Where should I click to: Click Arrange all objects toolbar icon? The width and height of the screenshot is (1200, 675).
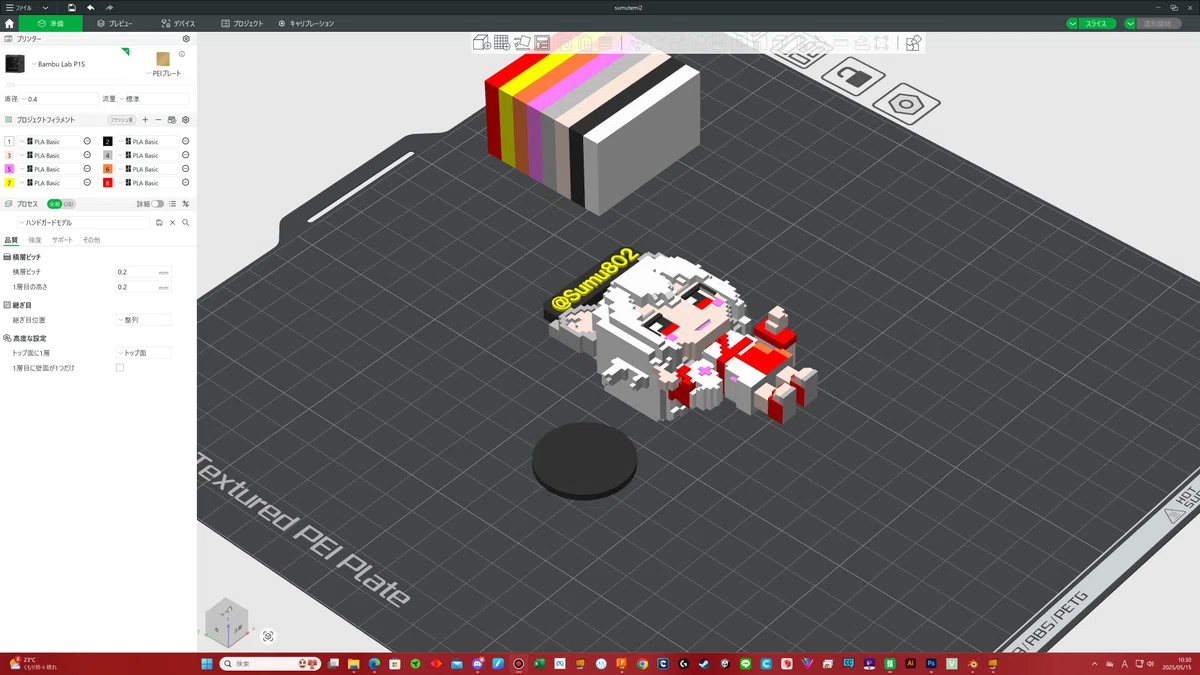[x=542, y=43]
